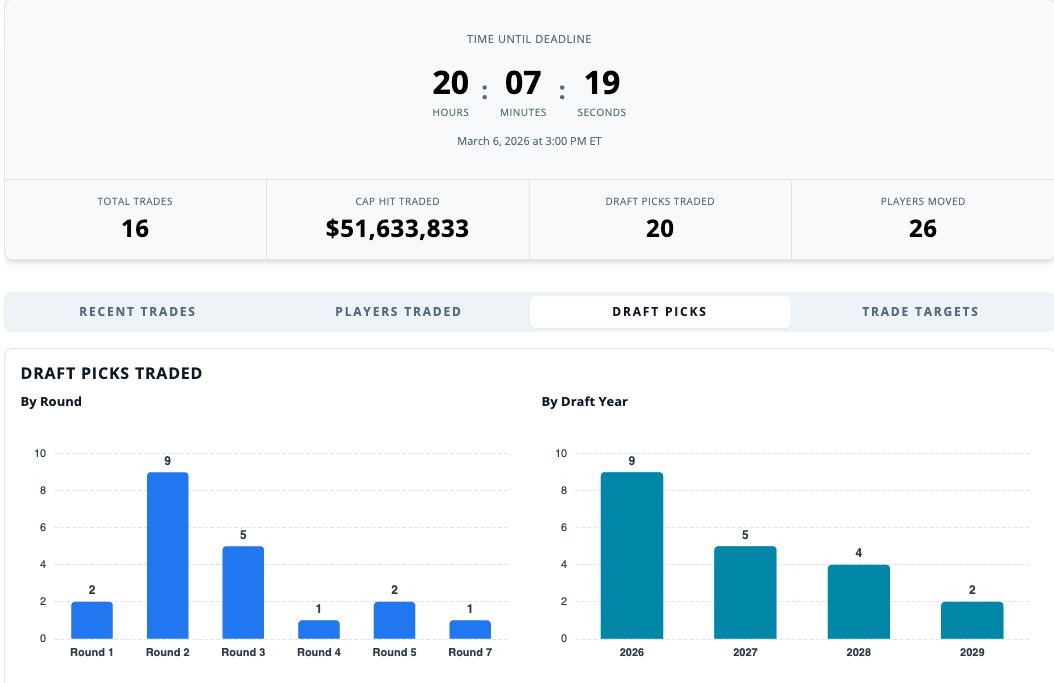The width and height of the screenshot is (1054, 683).
Task: Click the Round 1 bar in By Round chart
Action: pyautogui.click(x=92, y=620)
